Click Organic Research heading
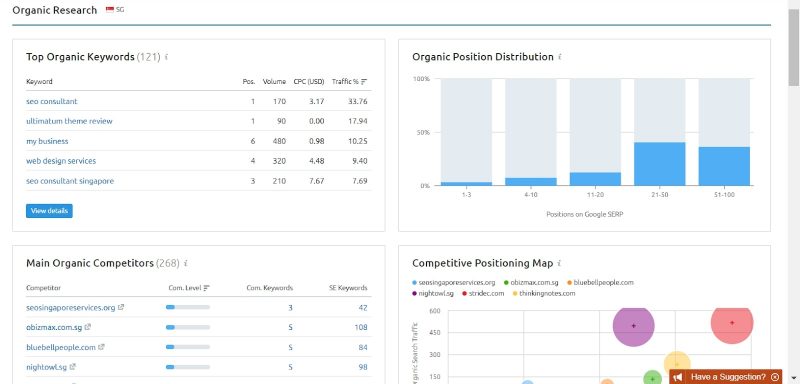This screenshot has height=384, width=800. (x=55, y=10)
